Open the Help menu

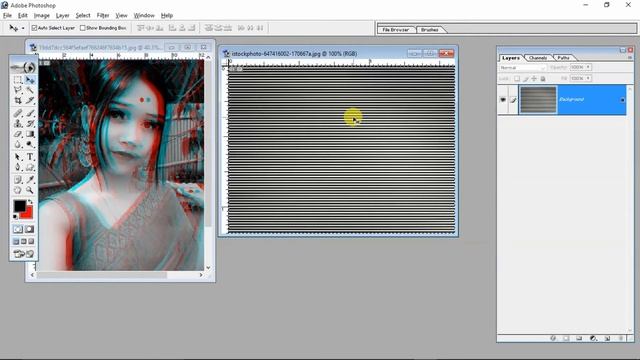tap(167, 16)
